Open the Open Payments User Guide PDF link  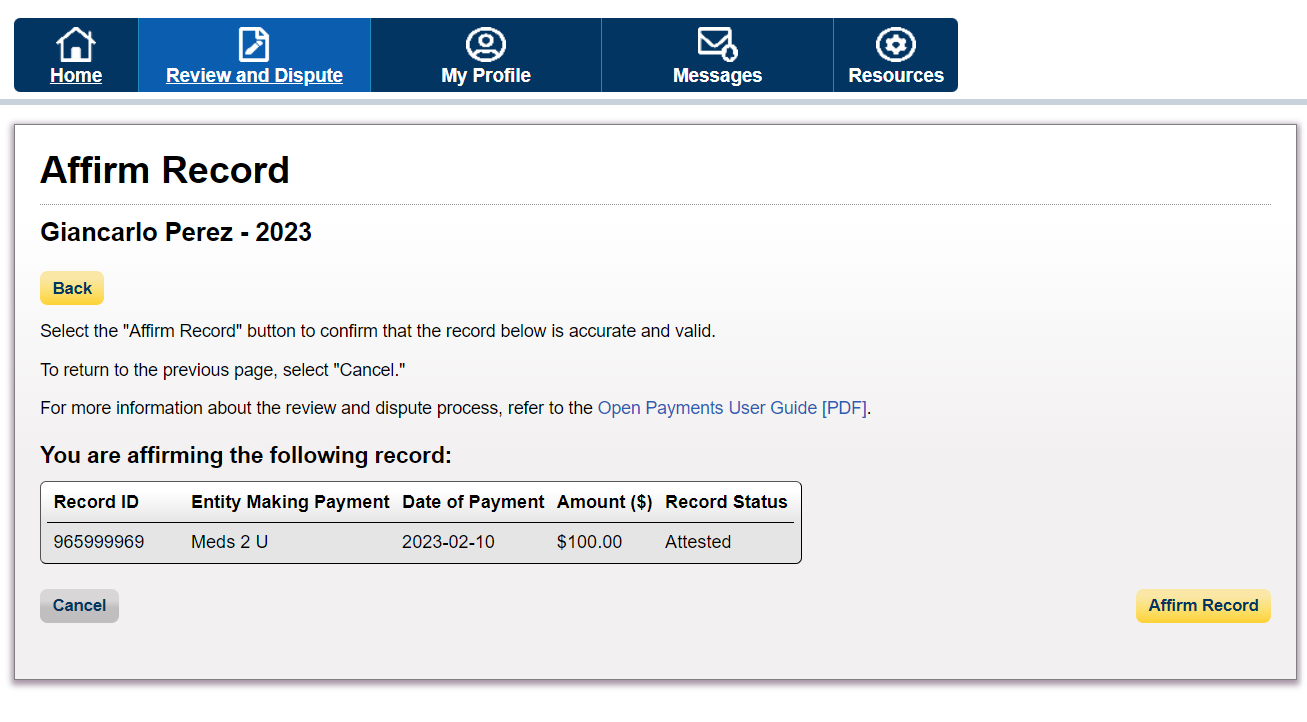coord(732,408)
